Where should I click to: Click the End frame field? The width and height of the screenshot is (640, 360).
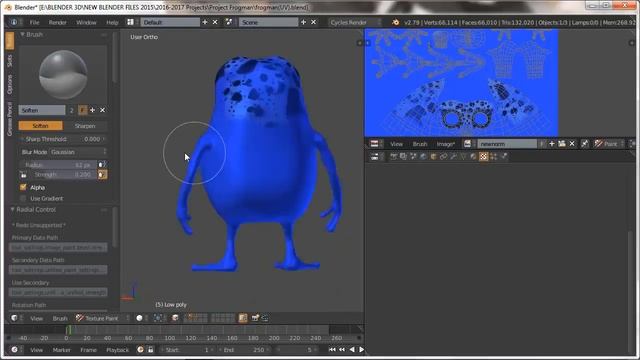coord(244,350)
